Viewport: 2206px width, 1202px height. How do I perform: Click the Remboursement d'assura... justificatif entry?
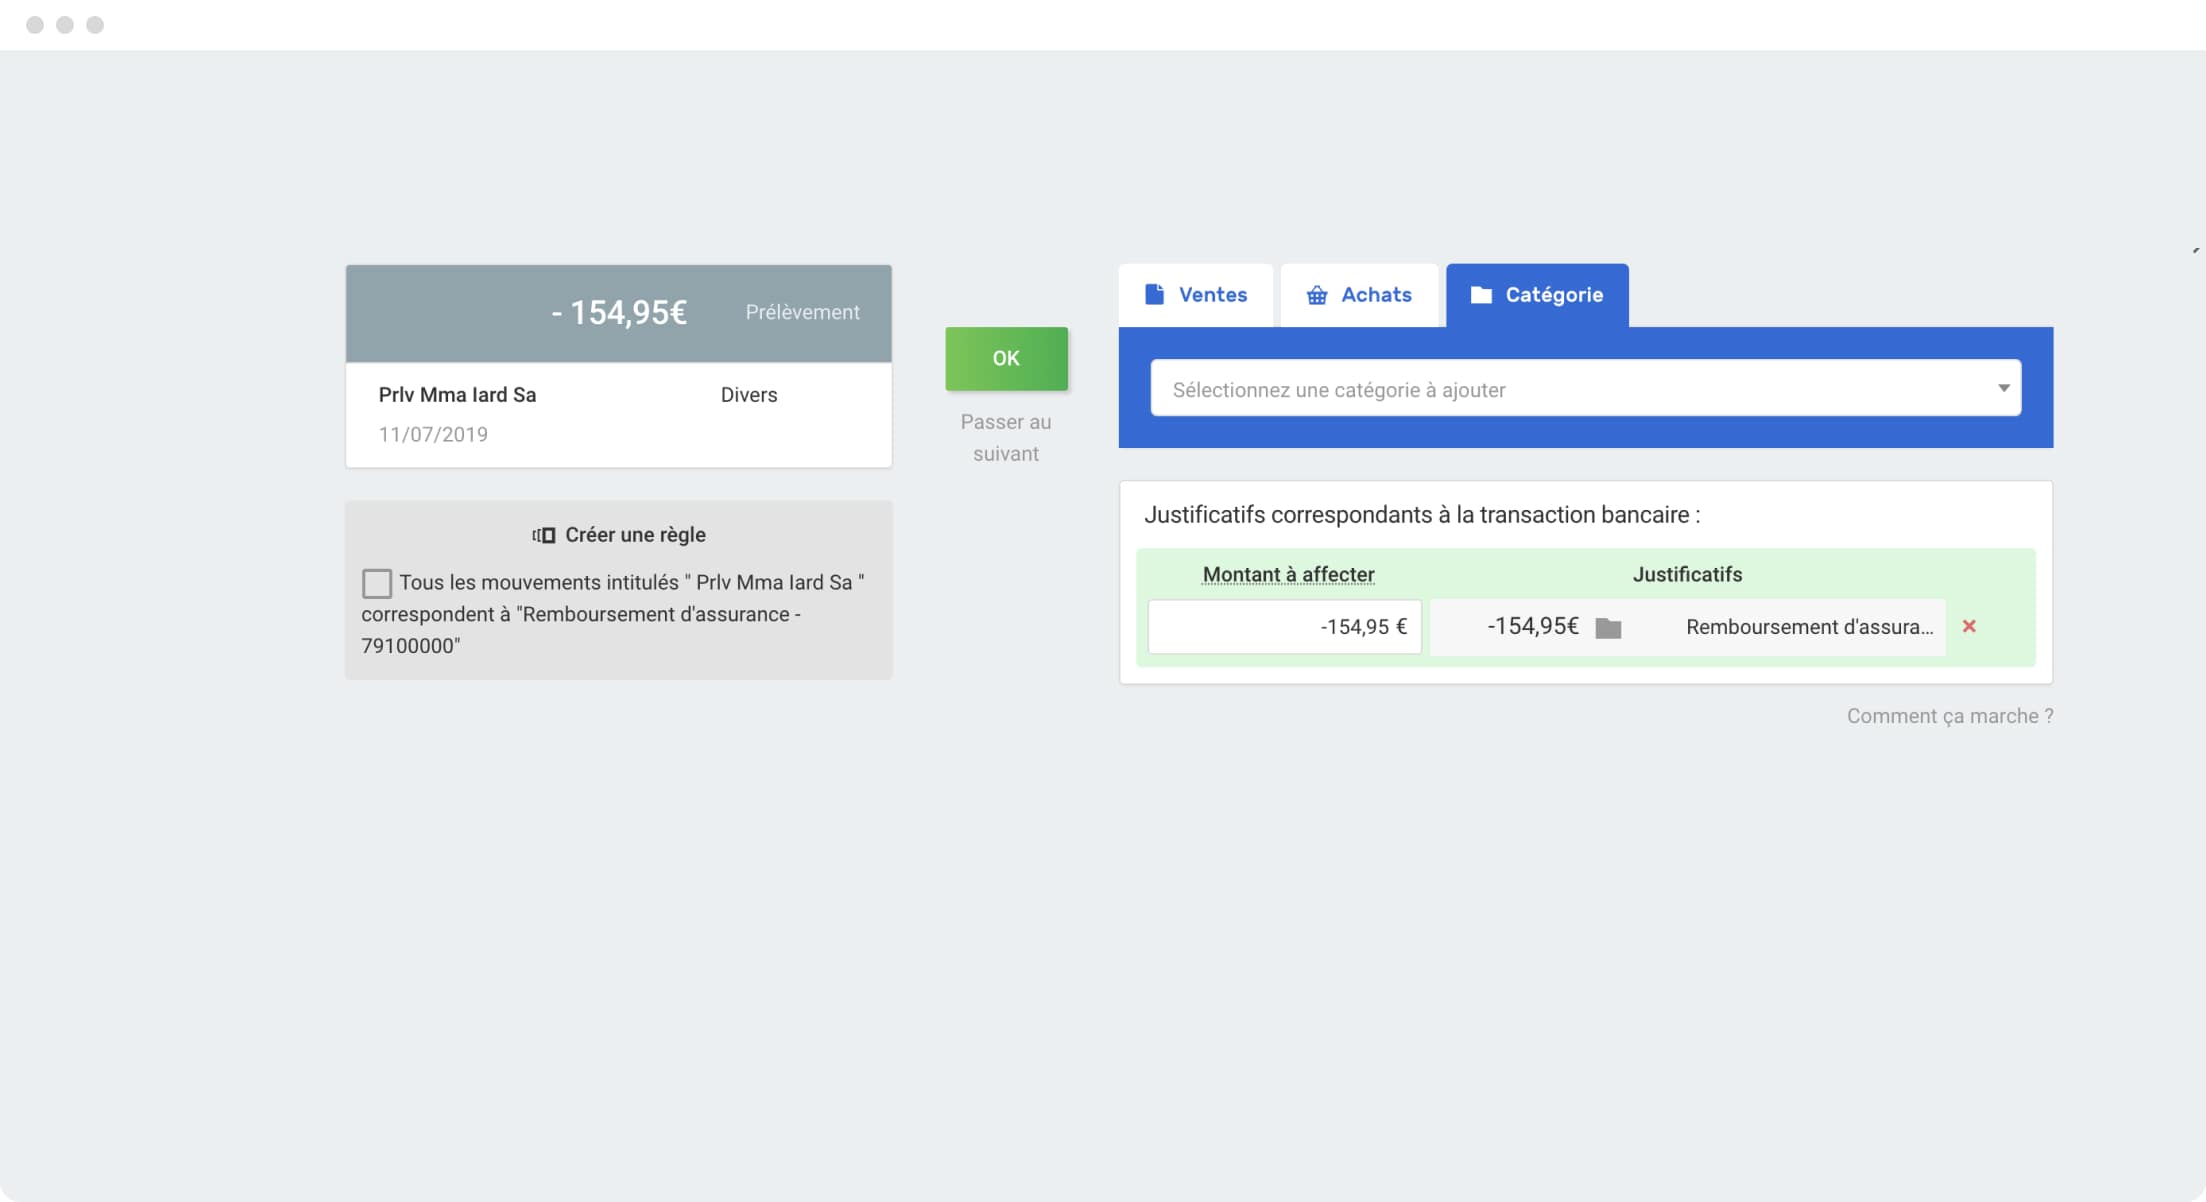coord(1808,627)
